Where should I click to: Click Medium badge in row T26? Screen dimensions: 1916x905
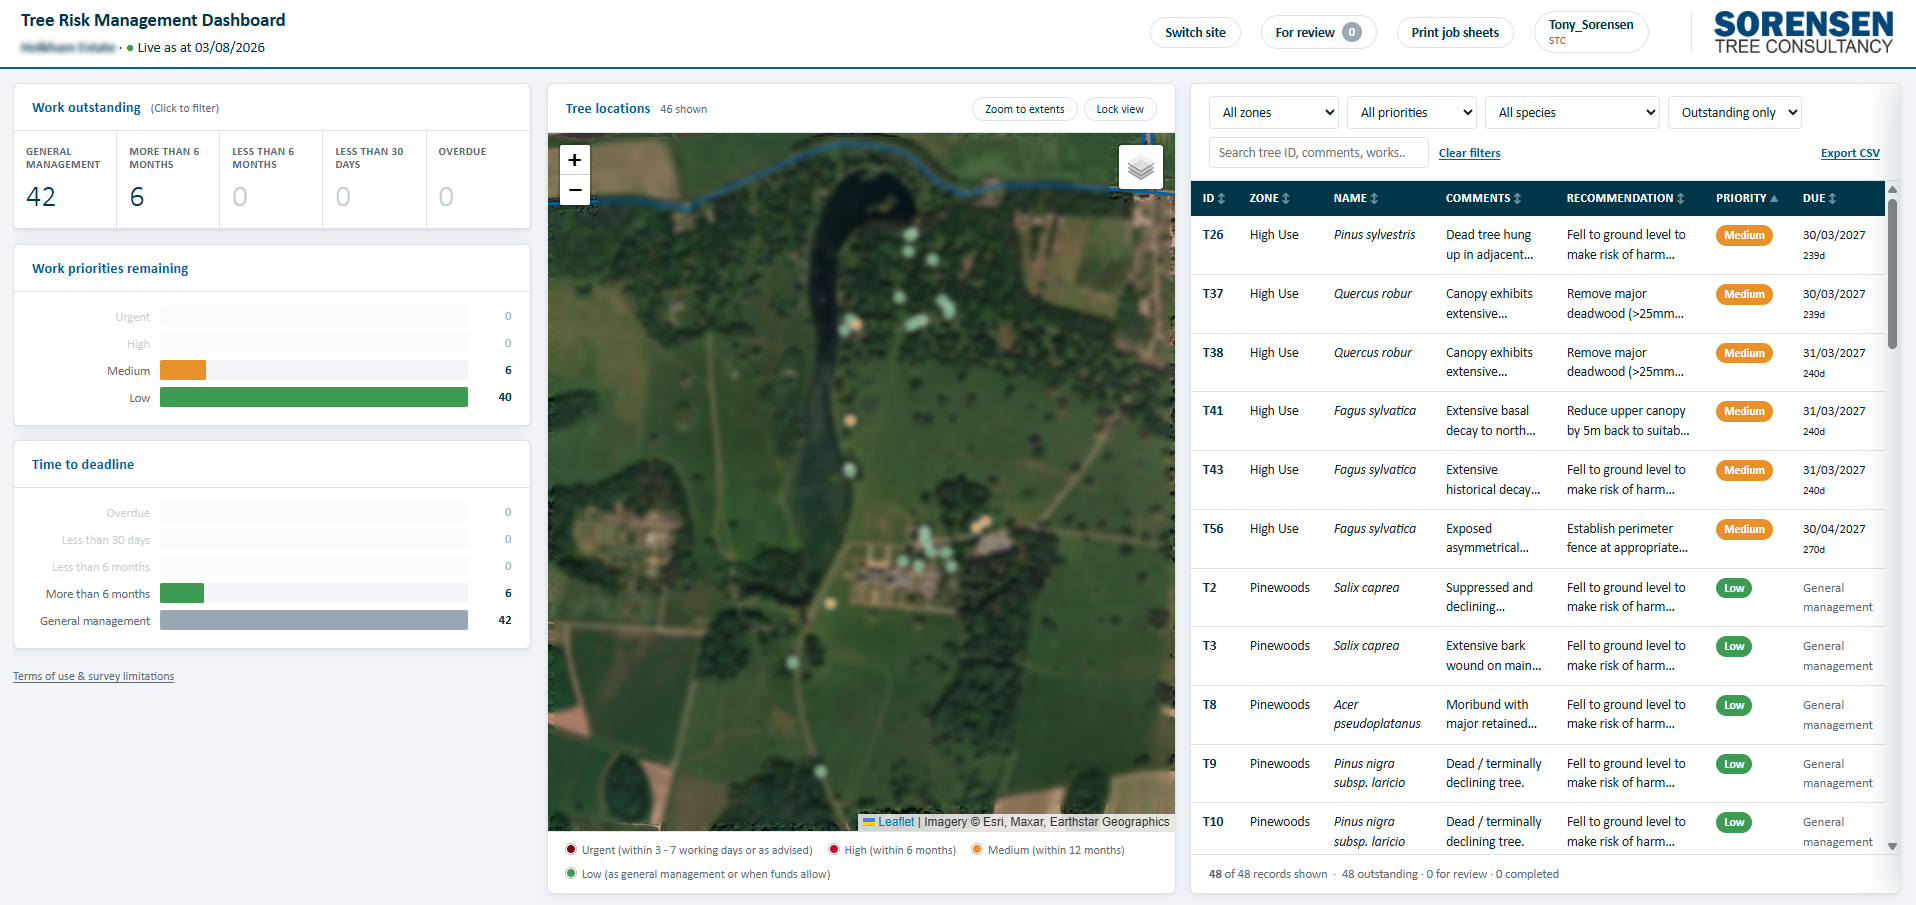click(1744, 236)
